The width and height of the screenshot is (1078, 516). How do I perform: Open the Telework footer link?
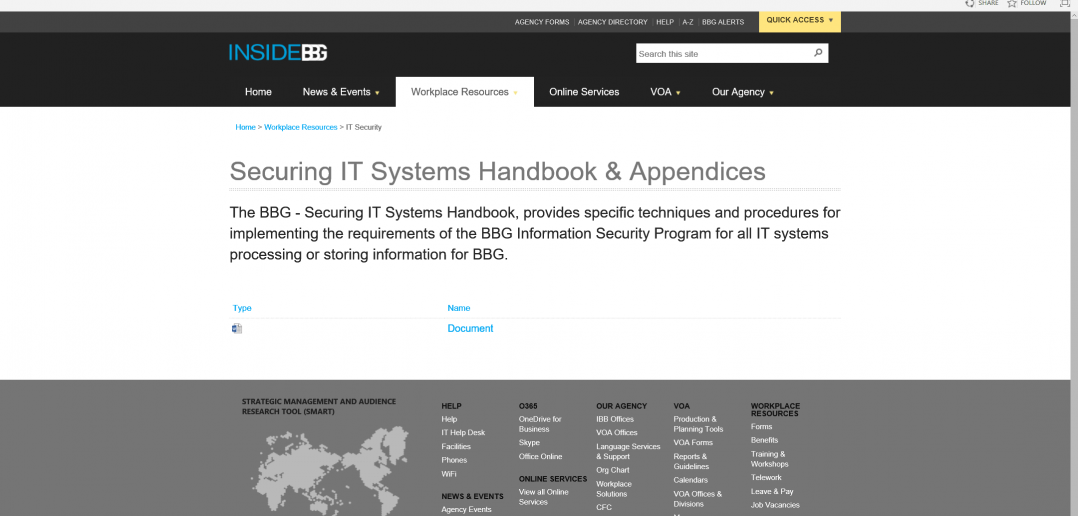(x=766, y=477)
